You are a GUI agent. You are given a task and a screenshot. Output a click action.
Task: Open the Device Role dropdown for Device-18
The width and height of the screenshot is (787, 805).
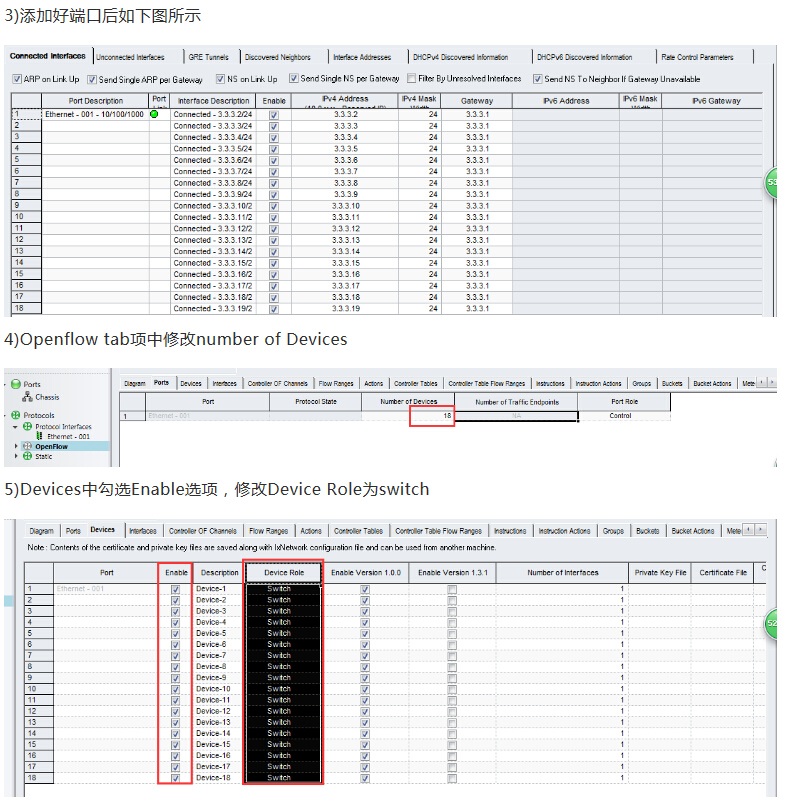284,778
